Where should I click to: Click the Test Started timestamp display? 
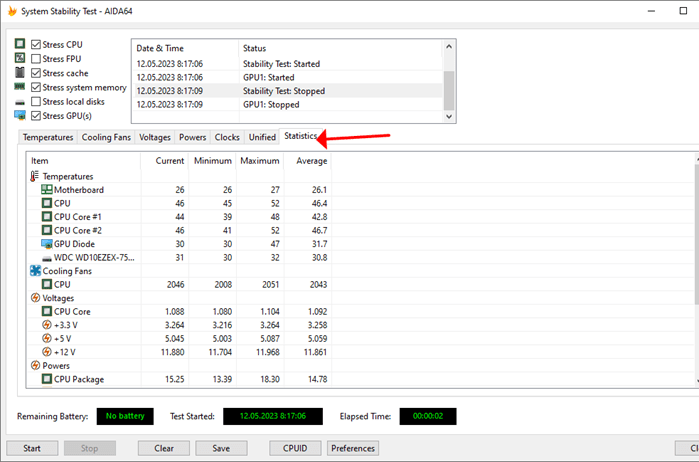[273, 416]
